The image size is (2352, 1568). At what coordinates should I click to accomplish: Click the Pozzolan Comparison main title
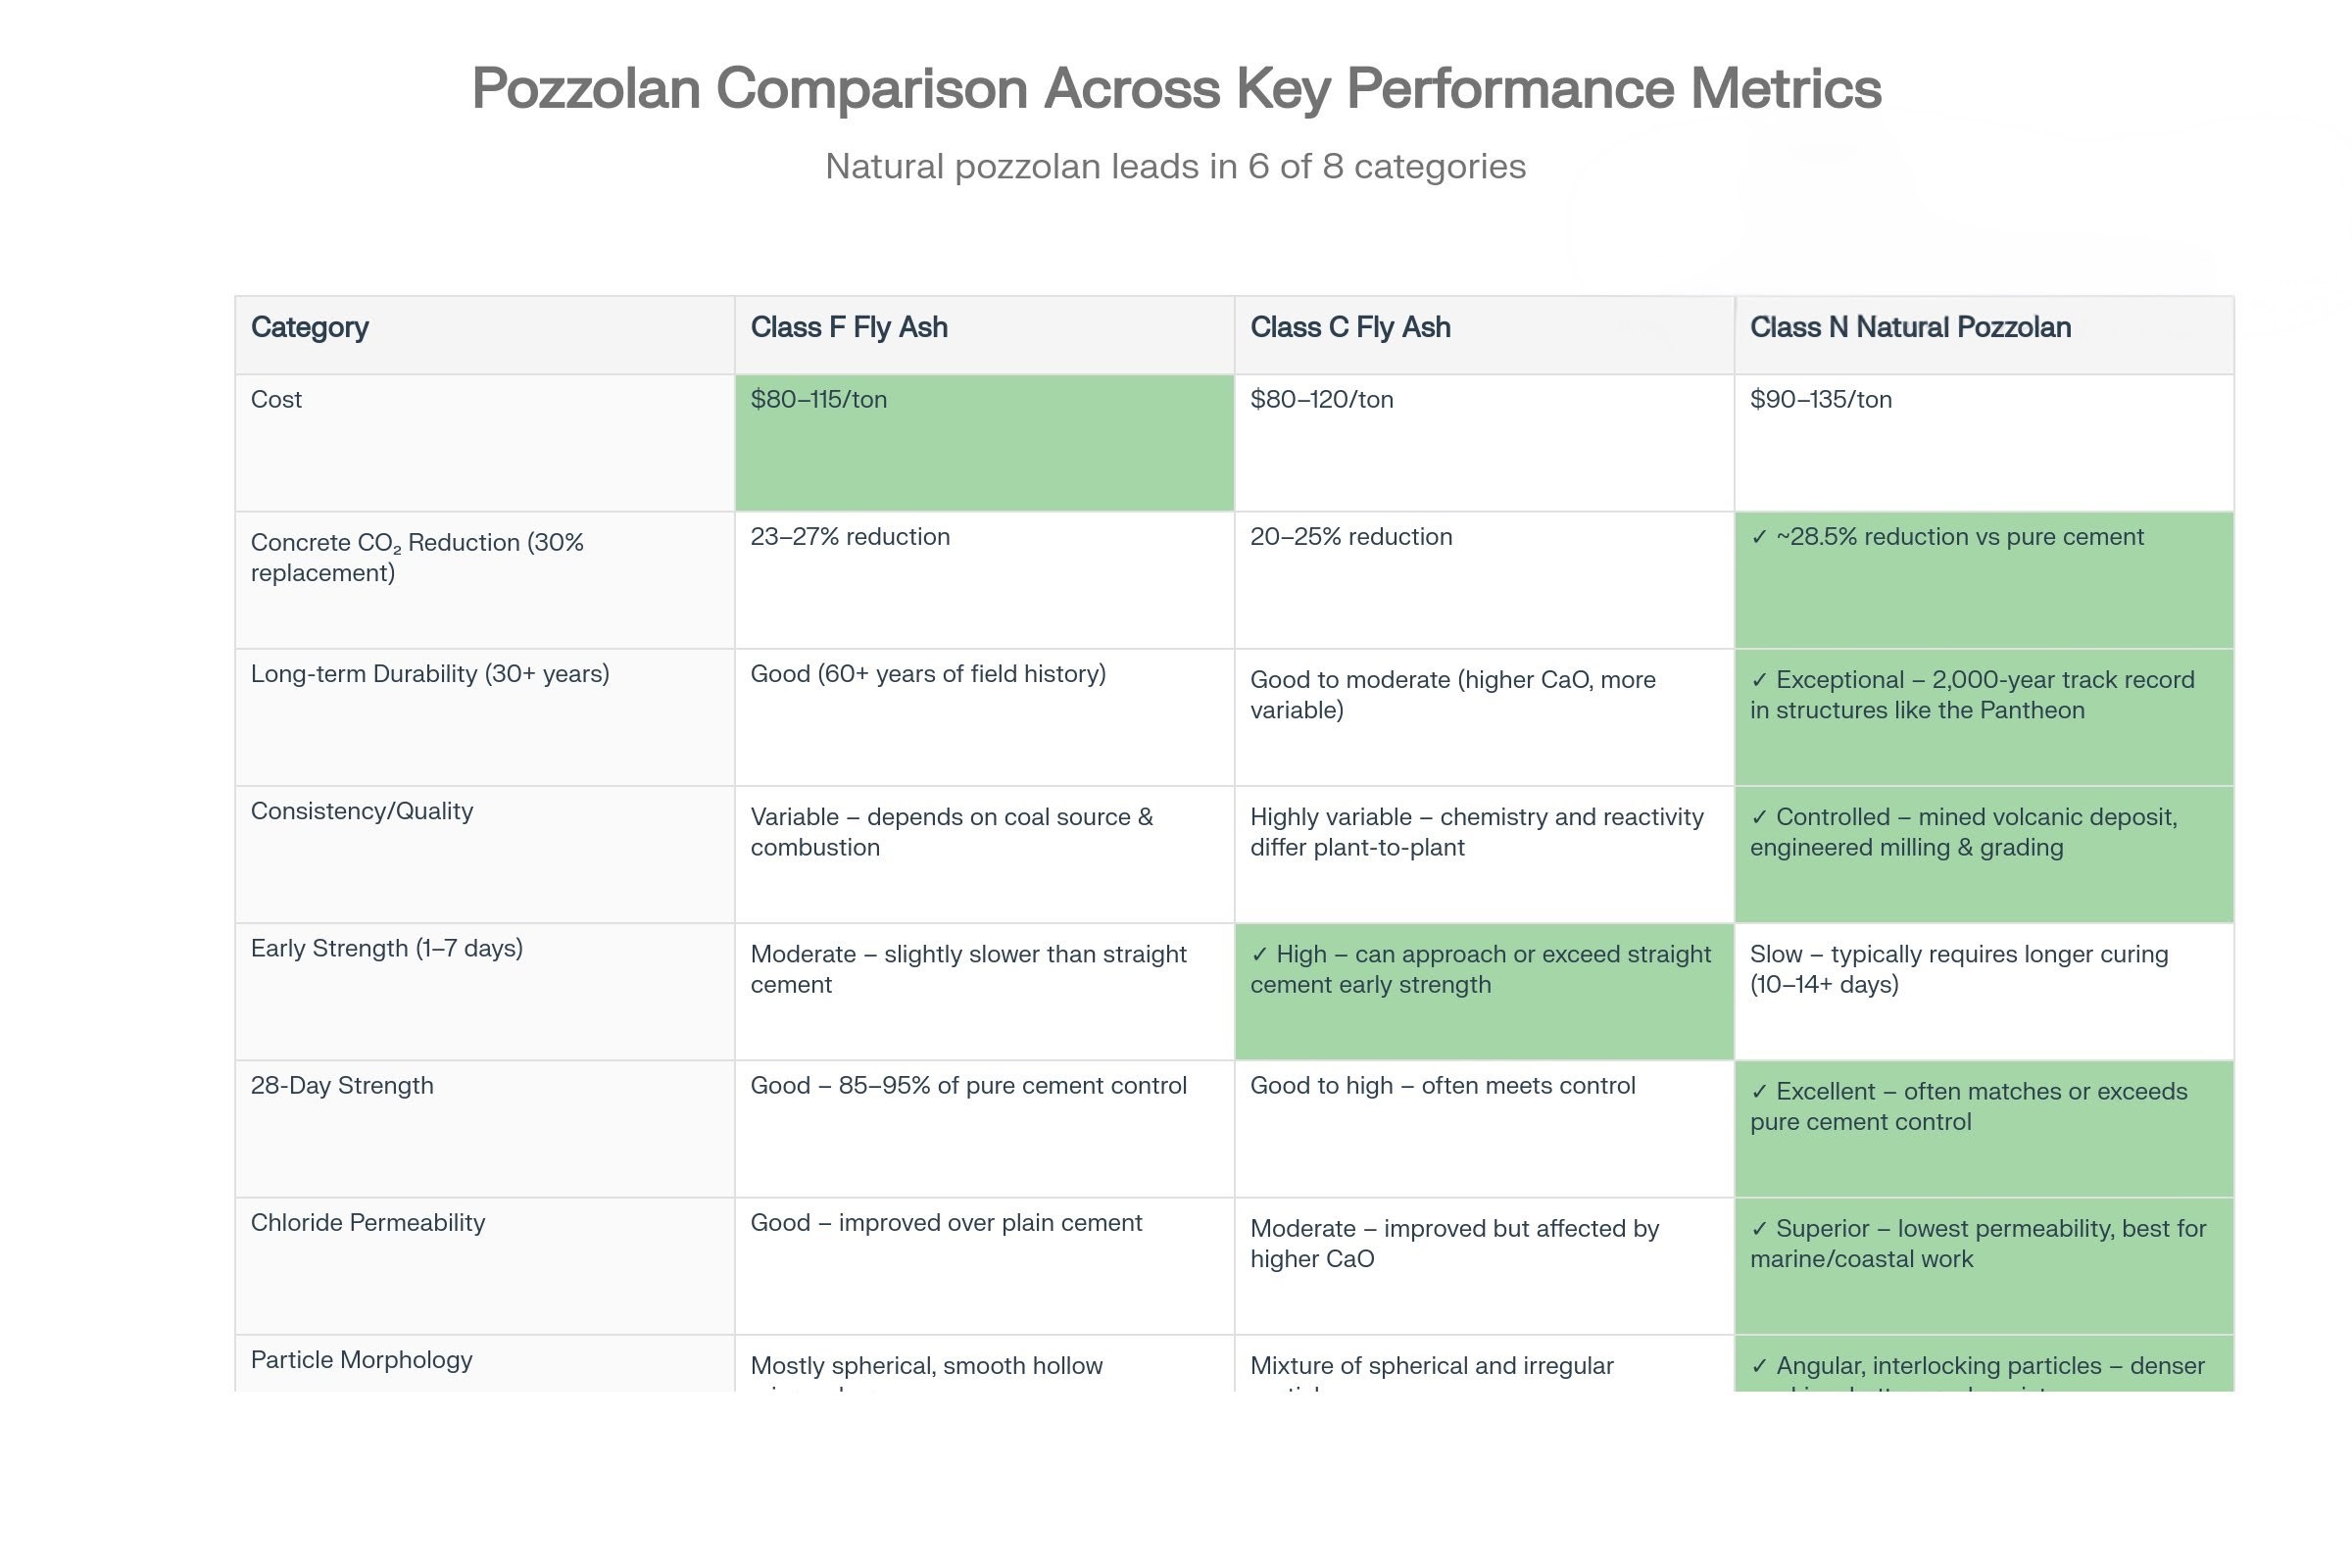tap(1176, 88)
